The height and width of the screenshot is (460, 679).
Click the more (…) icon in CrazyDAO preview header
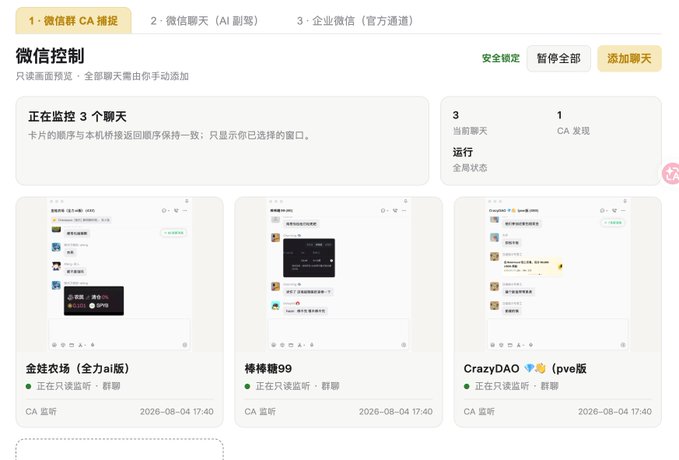click(x=623, y=211)
